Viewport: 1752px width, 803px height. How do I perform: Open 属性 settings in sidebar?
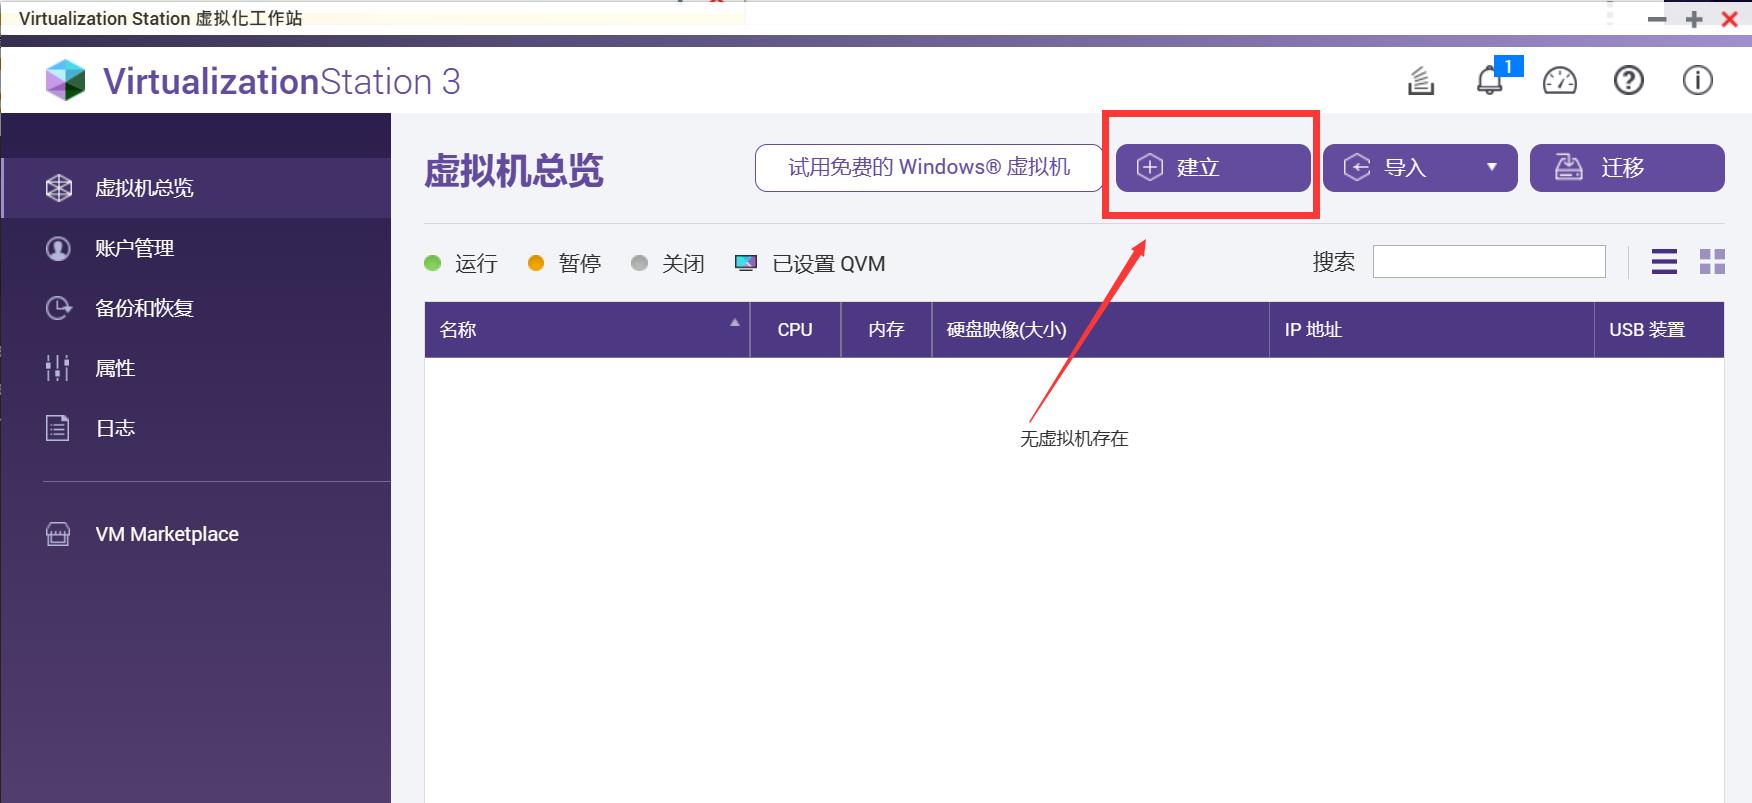click(x=115, y=368)
